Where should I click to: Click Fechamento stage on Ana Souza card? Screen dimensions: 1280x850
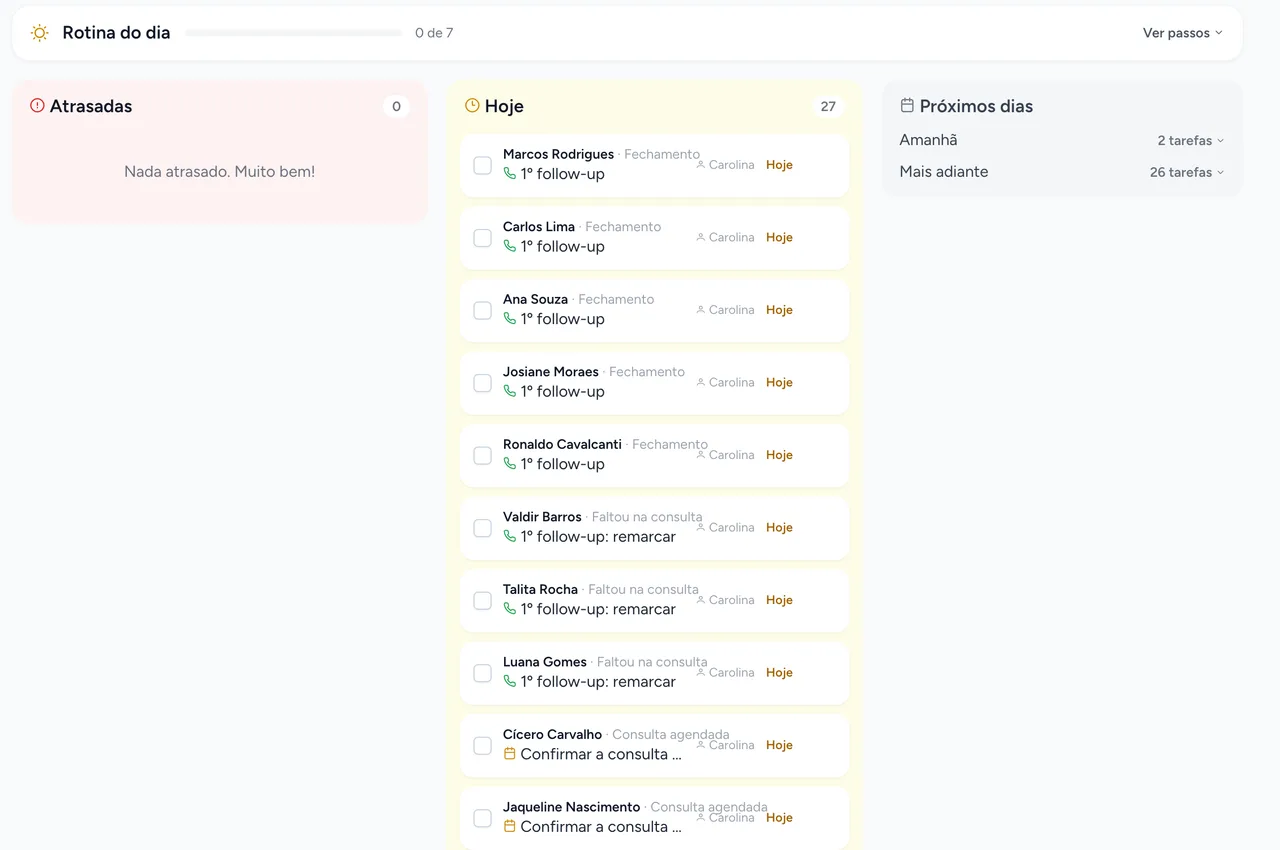(616, 299)
